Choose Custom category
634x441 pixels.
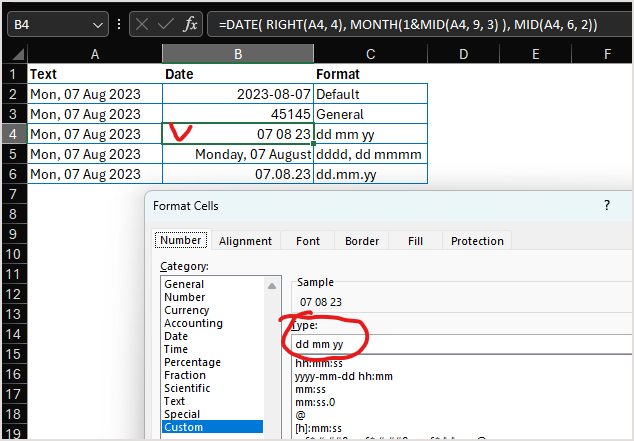point(212,427)
